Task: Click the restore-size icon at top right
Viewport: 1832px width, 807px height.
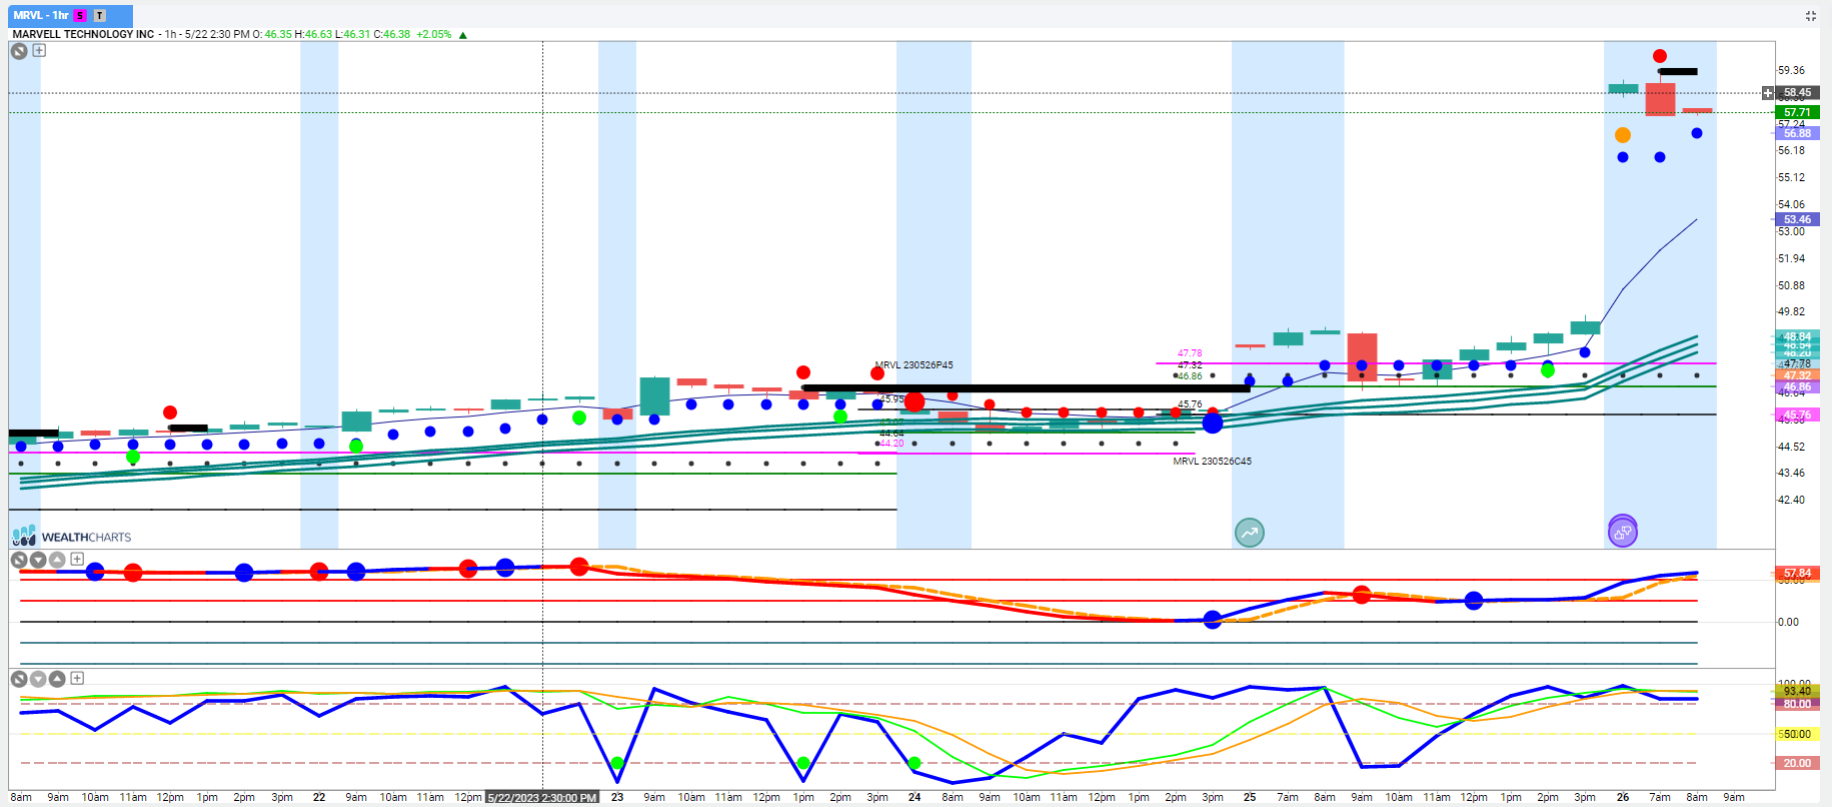Action: coord(1810,16)
